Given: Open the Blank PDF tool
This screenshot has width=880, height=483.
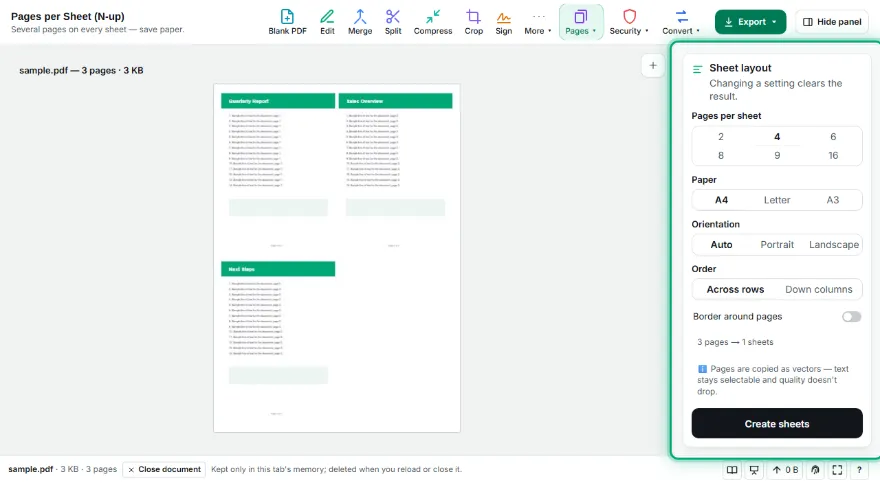Looking at the screenshot, I should coord(287,22).
